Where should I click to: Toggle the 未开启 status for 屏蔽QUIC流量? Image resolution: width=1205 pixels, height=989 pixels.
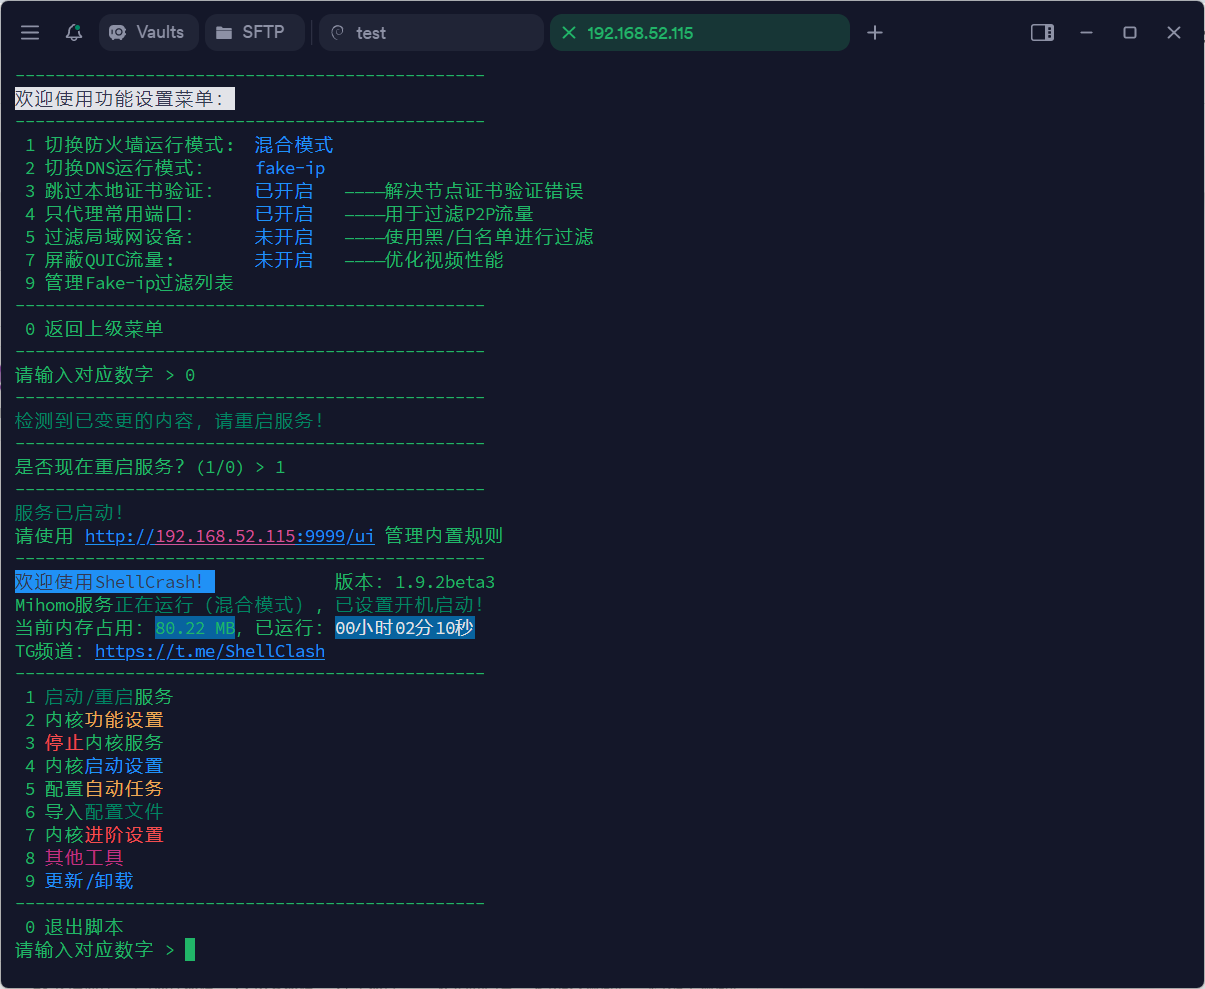[x=284, y=260]
